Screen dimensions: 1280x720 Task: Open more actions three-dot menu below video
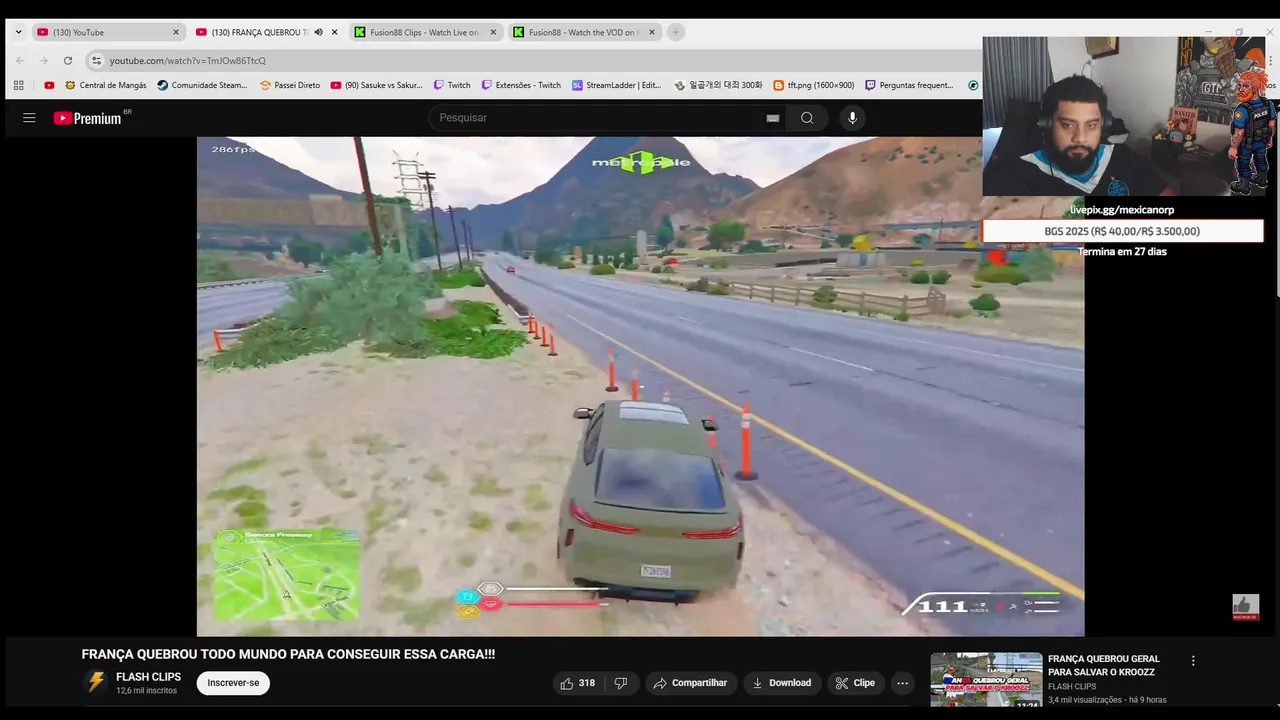[x=902, y=683]
